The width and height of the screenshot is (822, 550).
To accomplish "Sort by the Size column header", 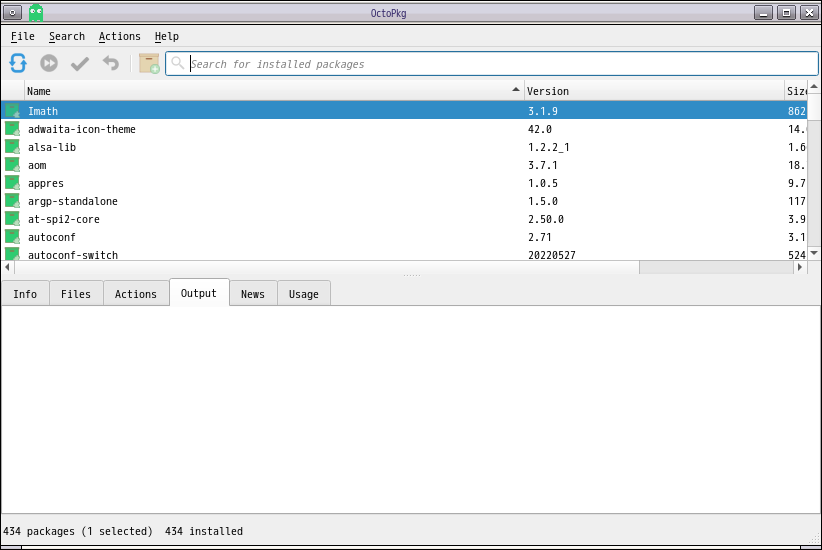I will tap(796, 91).
